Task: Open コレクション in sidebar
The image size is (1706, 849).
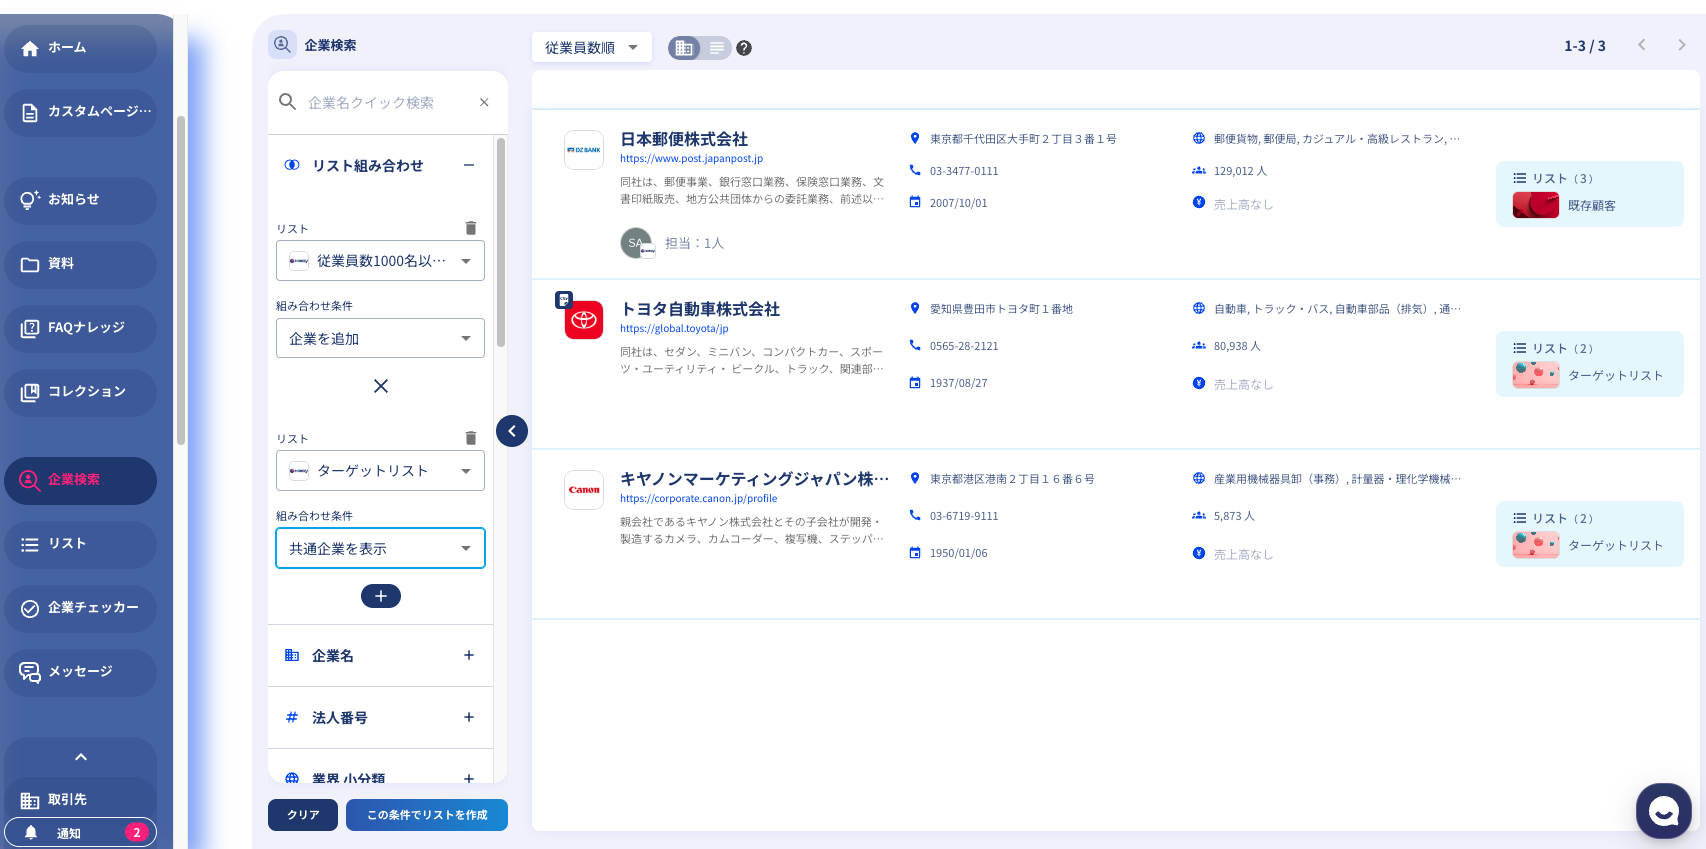Action: [80, 392]
